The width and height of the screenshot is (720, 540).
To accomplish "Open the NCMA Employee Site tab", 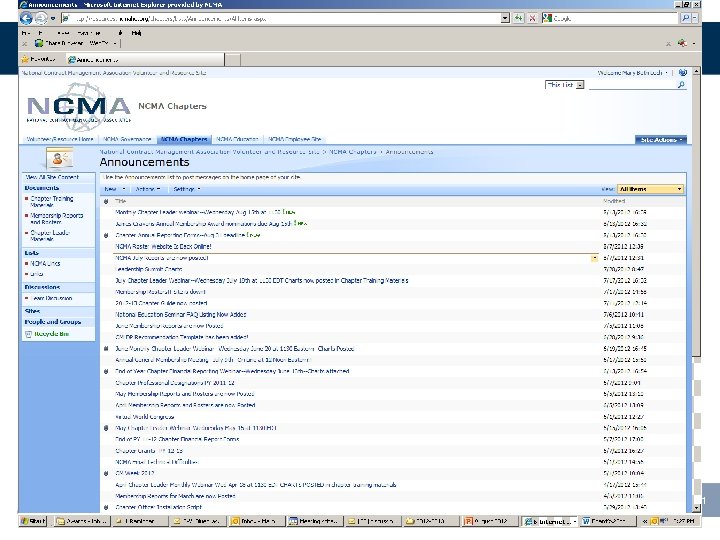I will 295,139.
